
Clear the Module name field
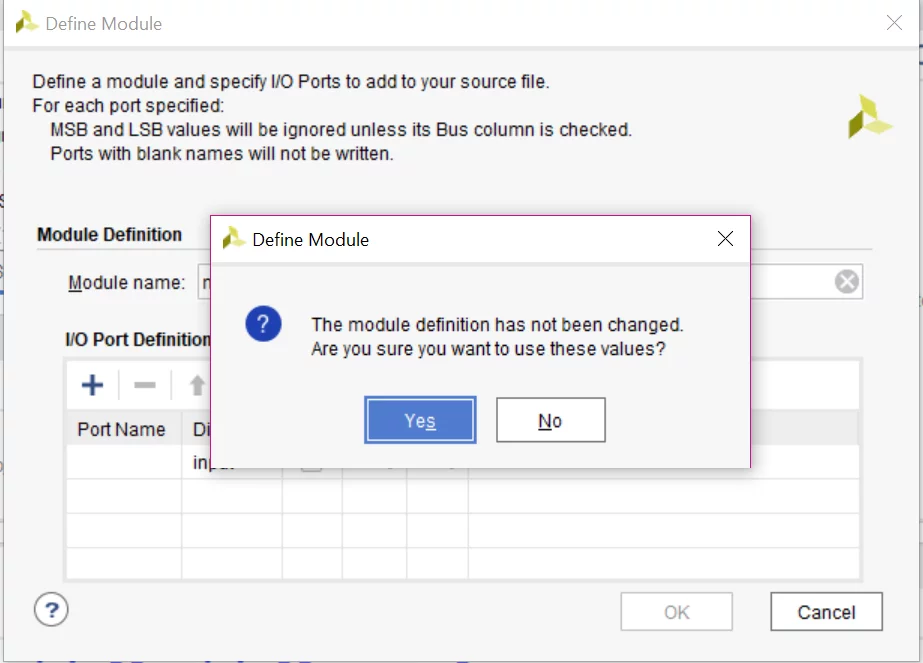(x=846, y=283)
